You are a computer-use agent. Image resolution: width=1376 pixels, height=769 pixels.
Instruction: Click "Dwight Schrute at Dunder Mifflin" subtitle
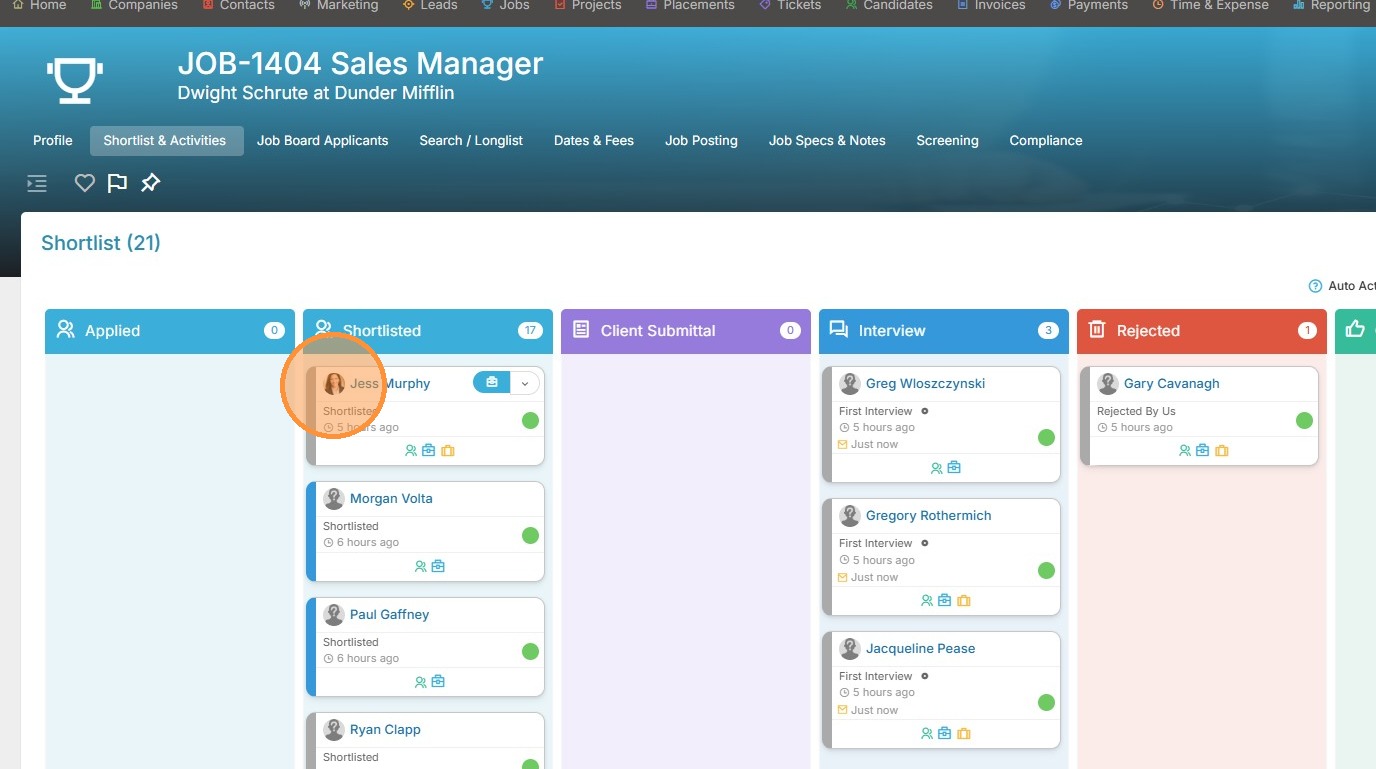point(316,93)
